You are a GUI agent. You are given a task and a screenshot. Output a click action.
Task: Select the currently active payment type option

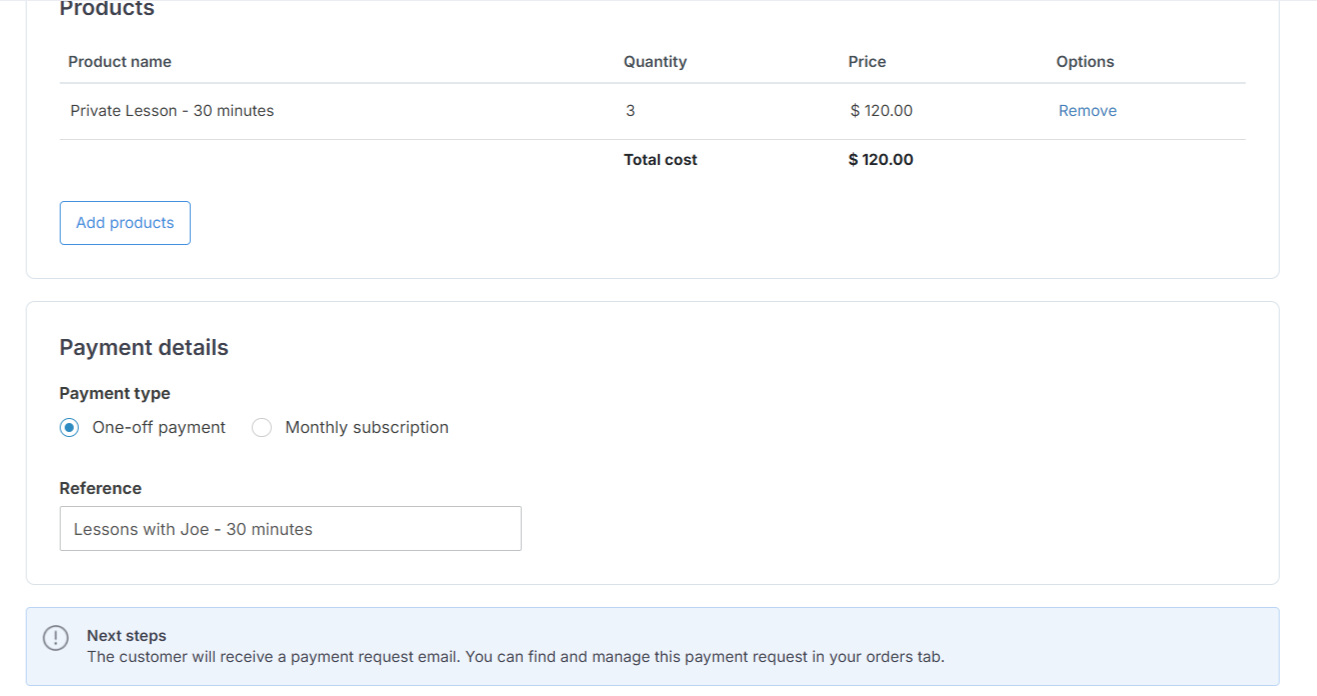click(67, 427)
